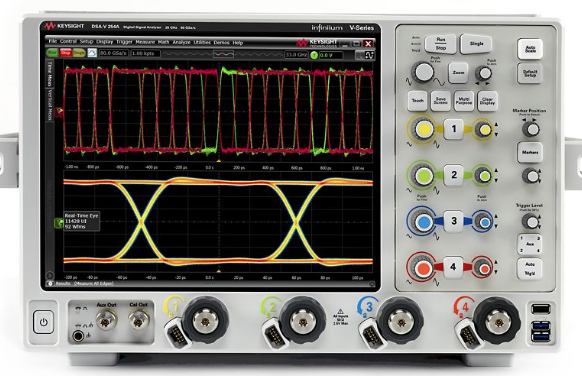Viewport: 582px width, 376px height.
Task: Toggle channel 4 with the 4 key
Action: [x=453, y=267]
